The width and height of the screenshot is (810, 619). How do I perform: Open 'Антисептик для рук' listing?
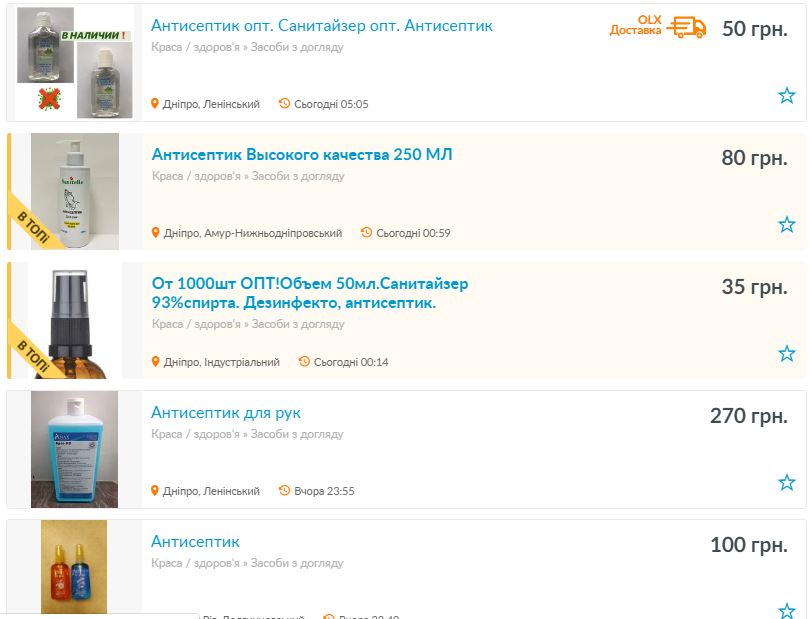tap(225, 413)
